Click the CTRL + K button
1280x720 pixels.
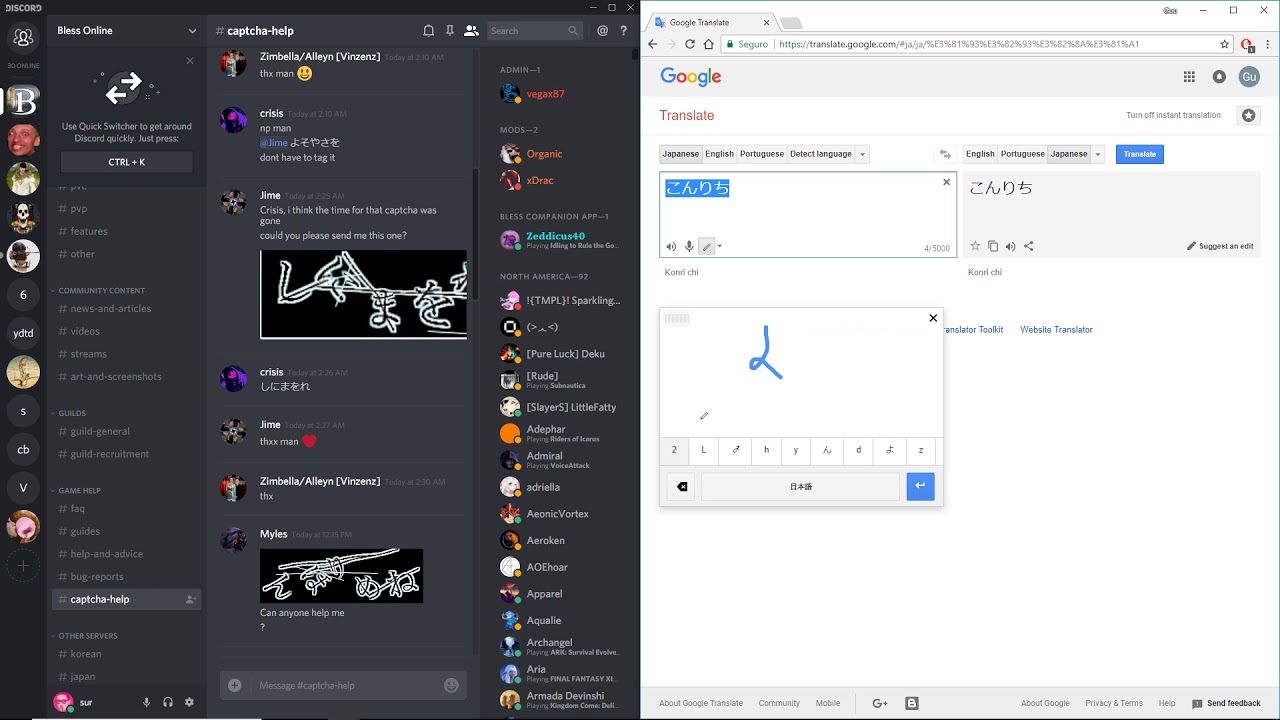click(x=127, y=162)
